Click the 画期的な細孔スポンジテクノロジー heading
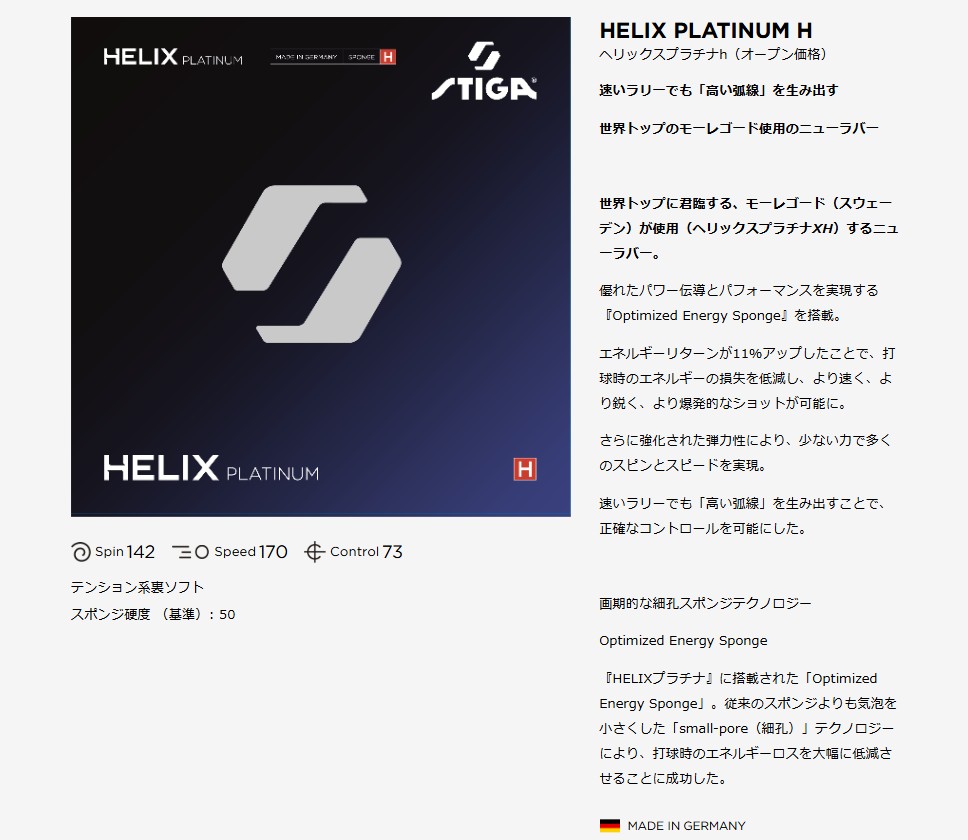Image resolution: width=968 pixels, height=840 pixels. pyautogui.click(x=705, y=603)
